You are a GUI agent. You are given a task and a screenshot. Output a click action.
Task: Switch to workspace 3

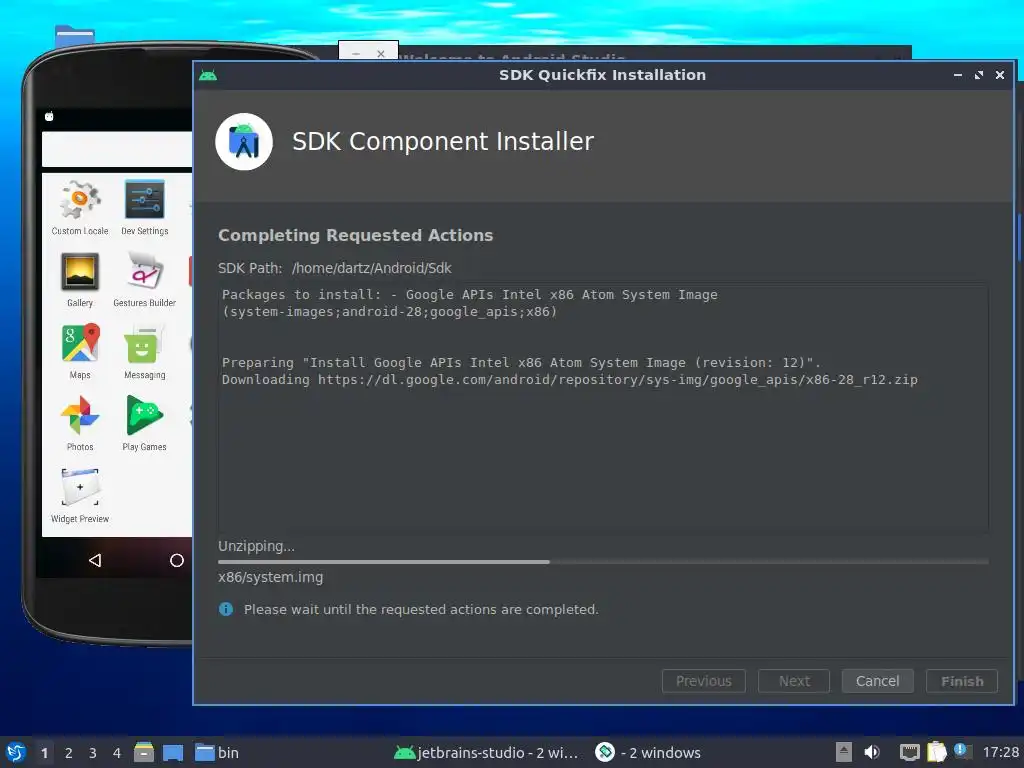click(93, 753)
